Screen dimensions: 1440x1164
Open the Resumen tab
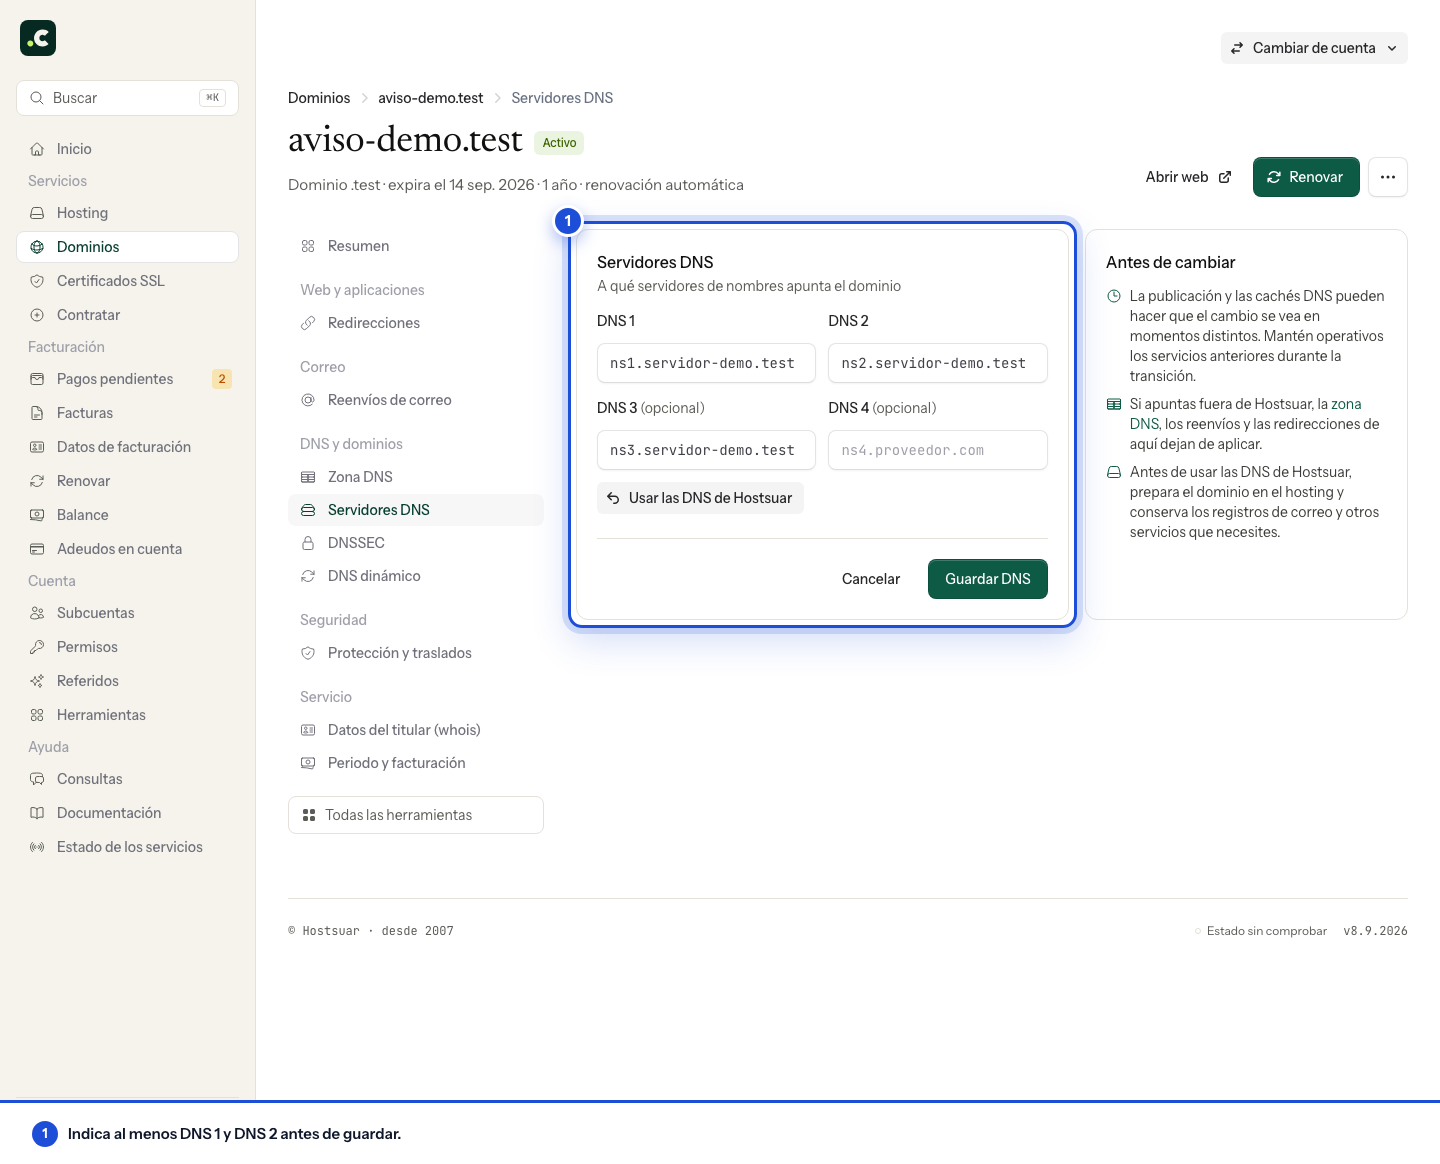tap(416, 246)
